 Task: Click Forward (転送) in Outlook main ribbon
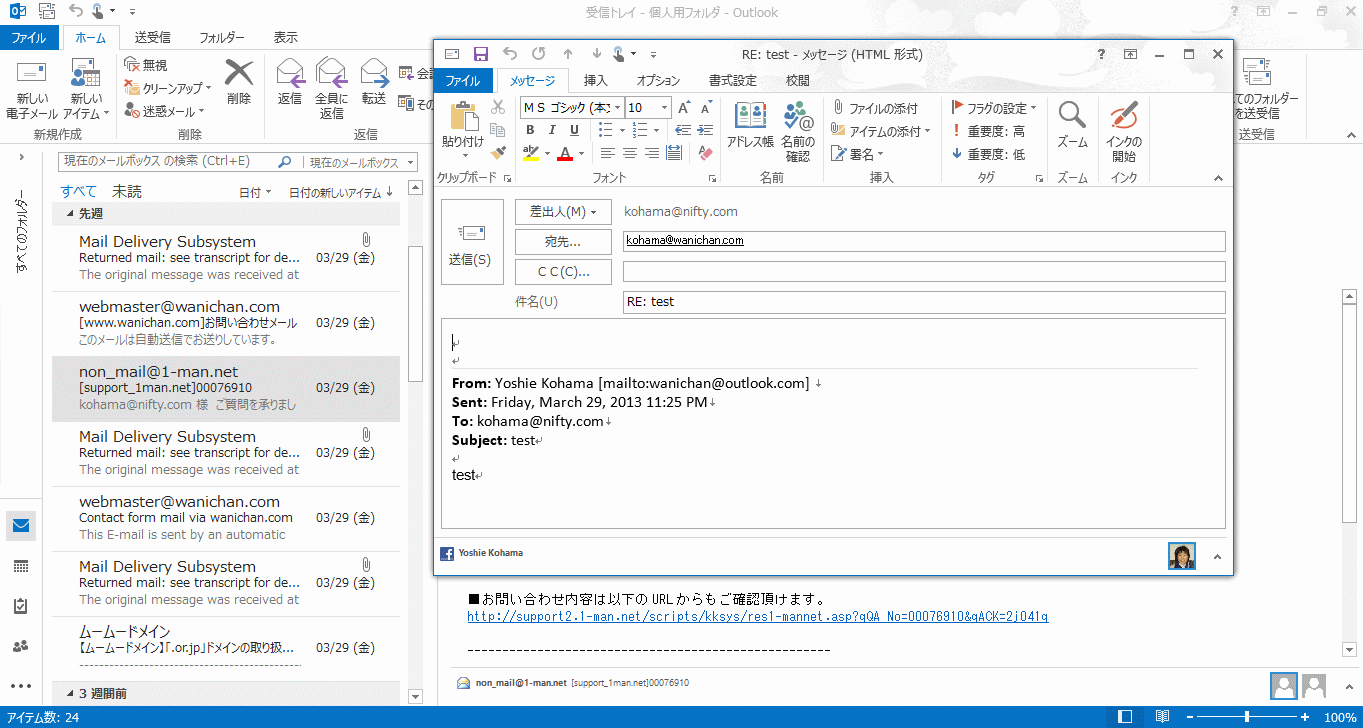(374, 82)
